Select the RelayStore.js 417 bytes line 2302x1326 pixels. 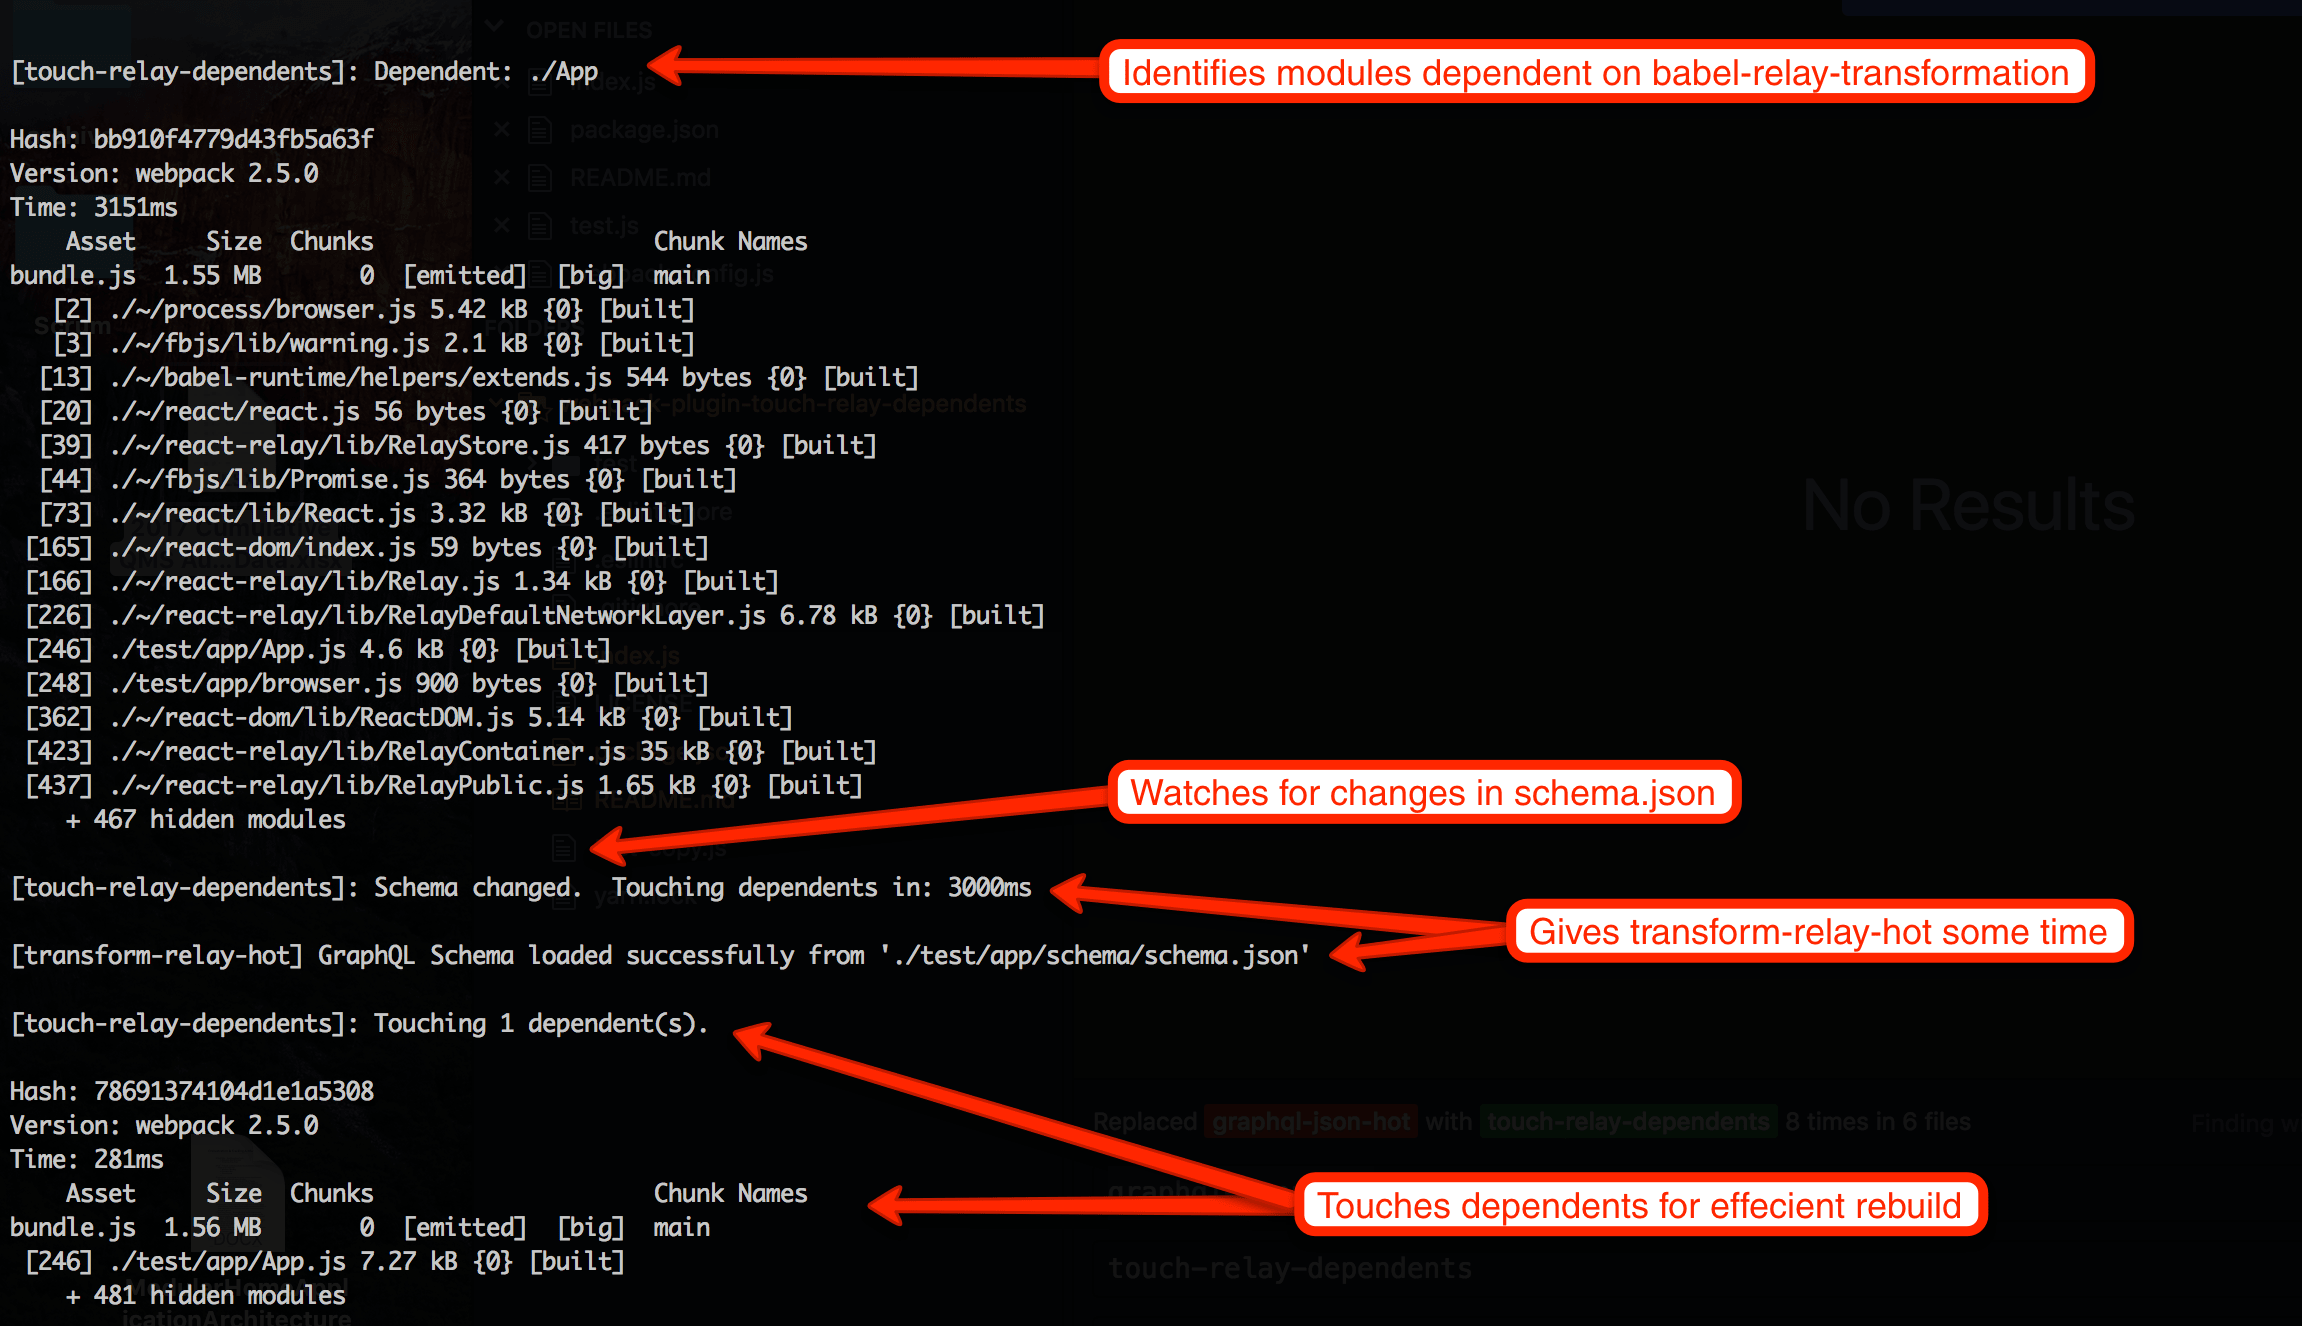tap(458, 445)
